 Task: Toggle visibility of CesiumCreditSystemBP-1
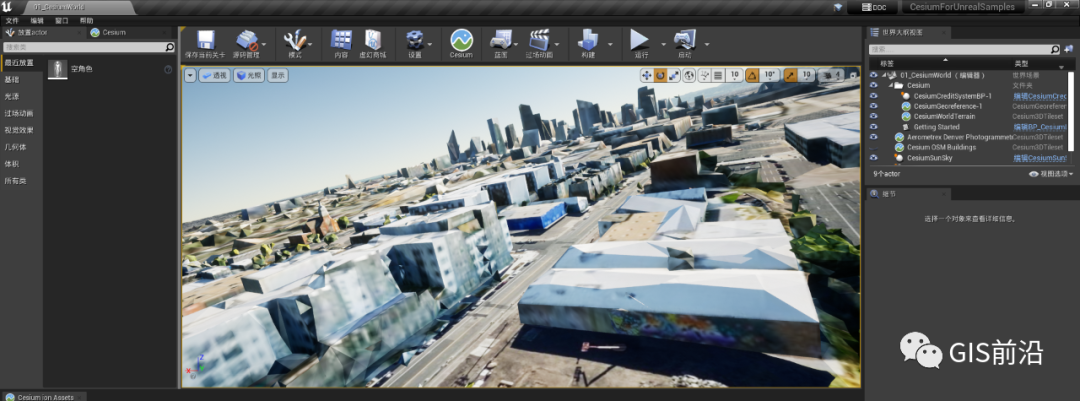[873, 96]
